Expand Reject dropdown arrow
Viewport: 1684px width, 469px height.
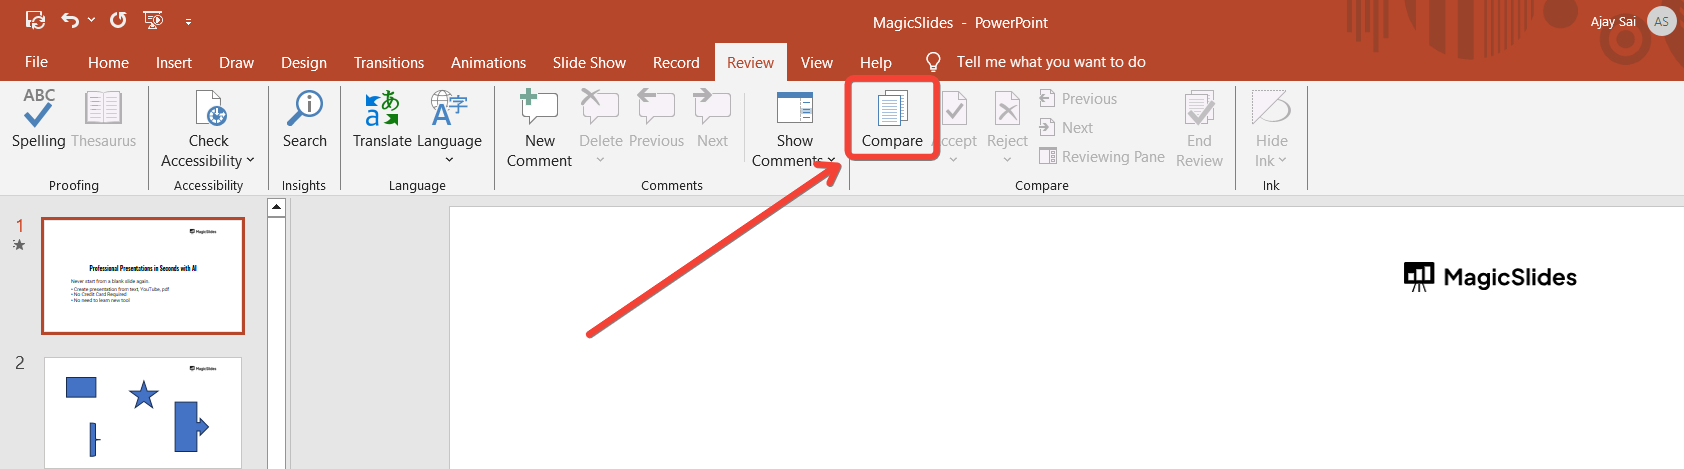[x=1007, y=160]
